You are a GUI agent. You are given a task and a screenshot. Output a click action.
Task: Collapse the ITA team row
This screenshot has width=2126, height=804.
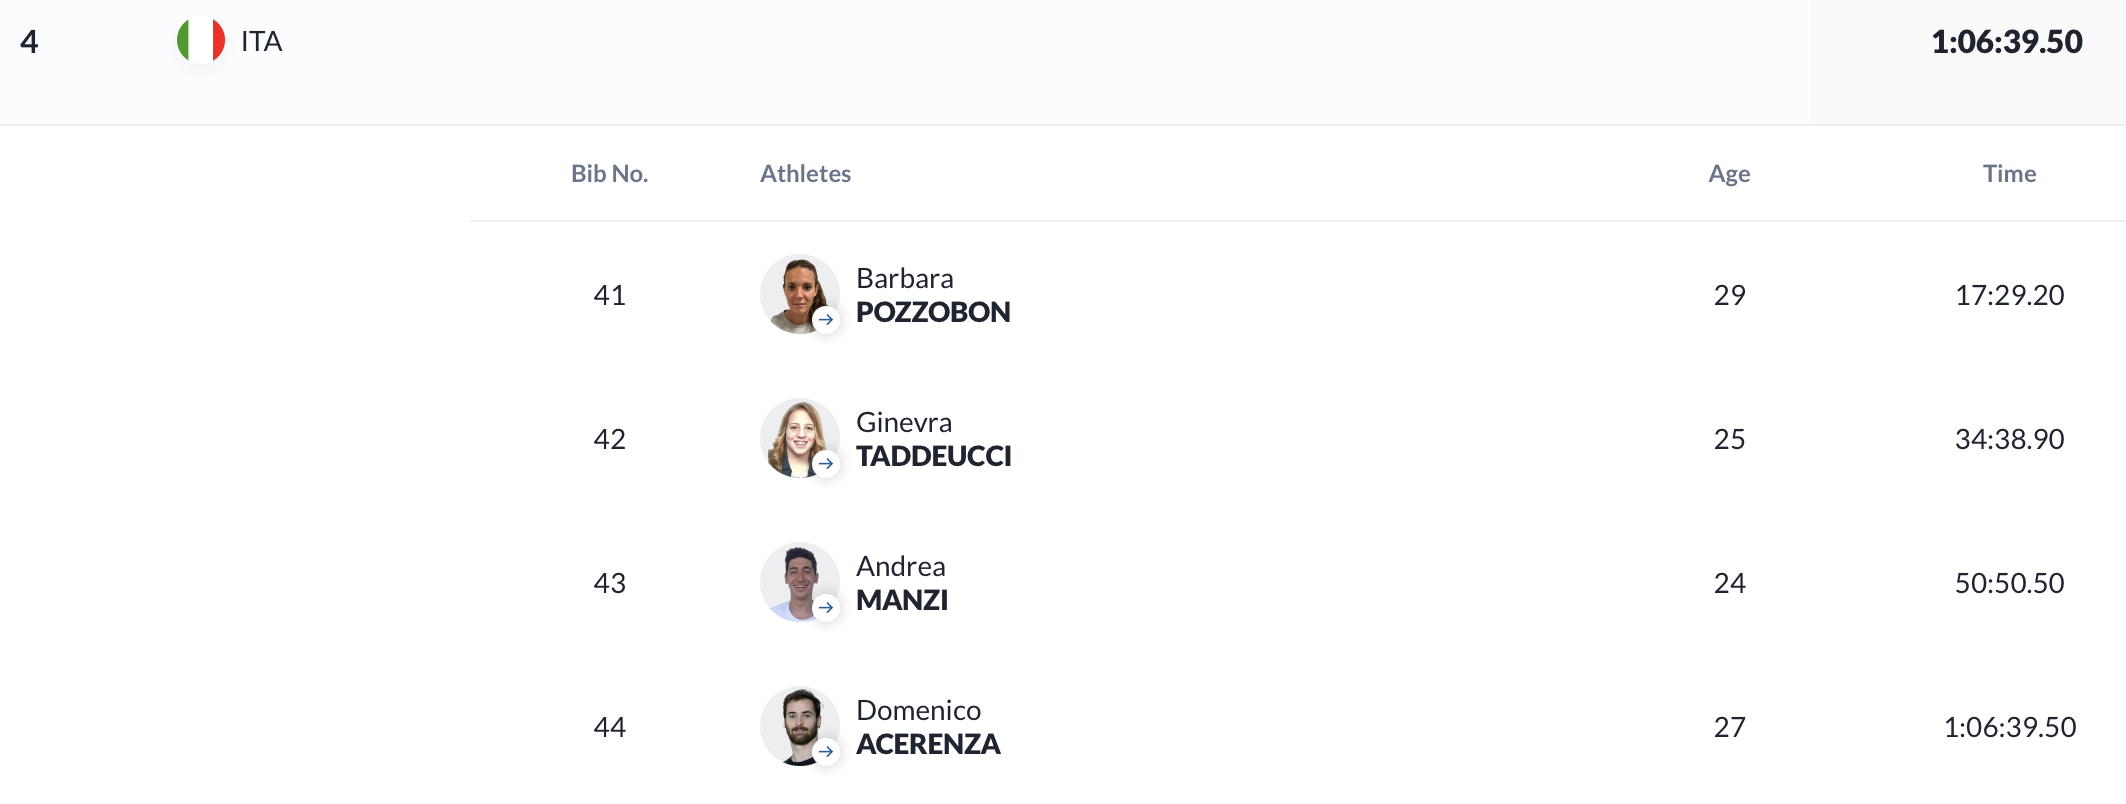[x=1063, y=62]
